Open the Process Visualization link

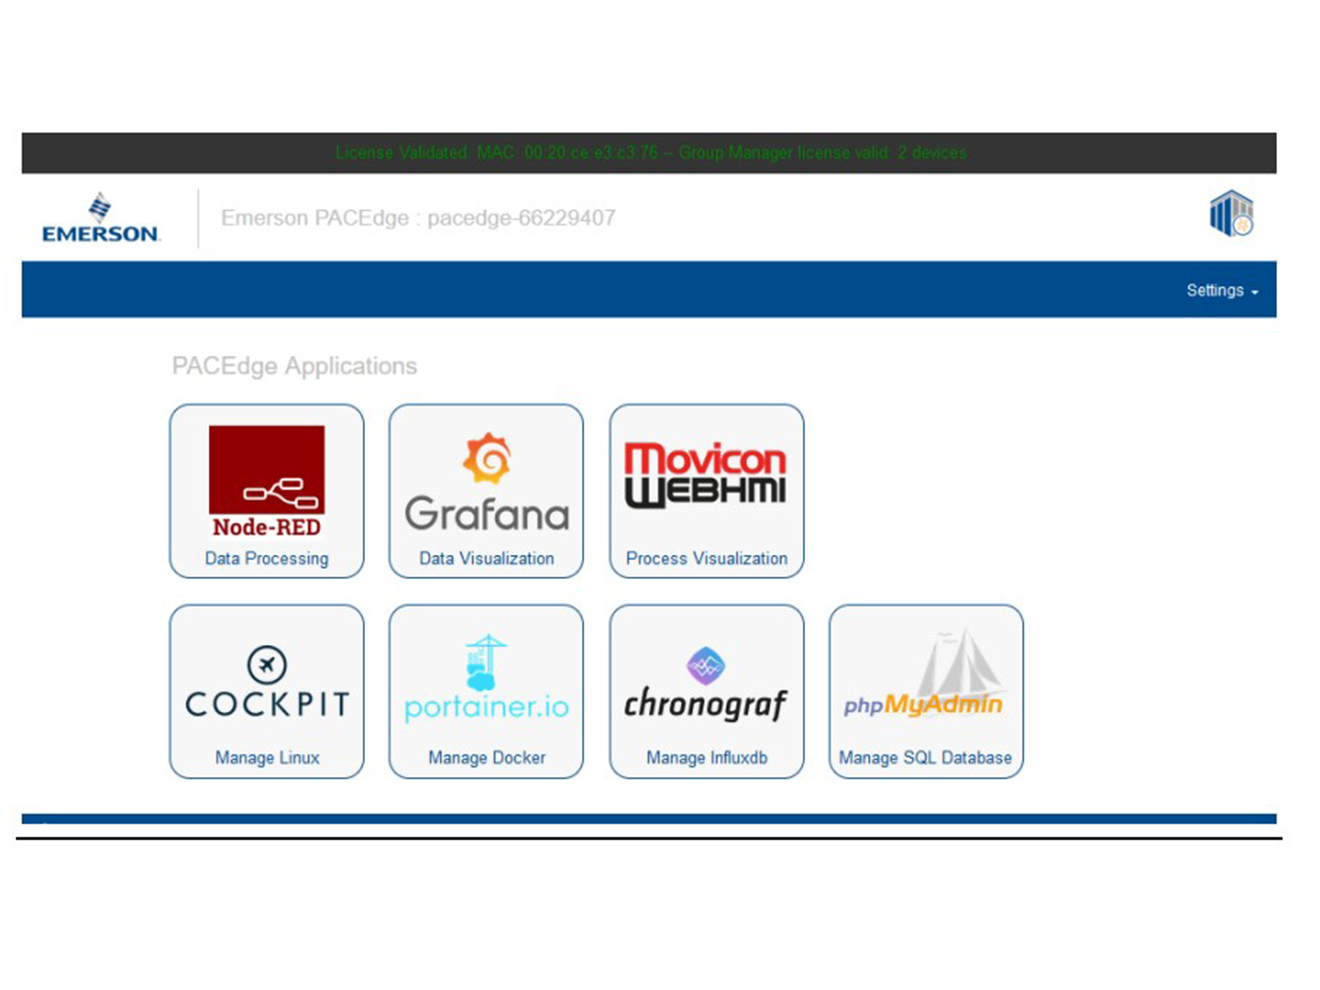click(706, 558)
